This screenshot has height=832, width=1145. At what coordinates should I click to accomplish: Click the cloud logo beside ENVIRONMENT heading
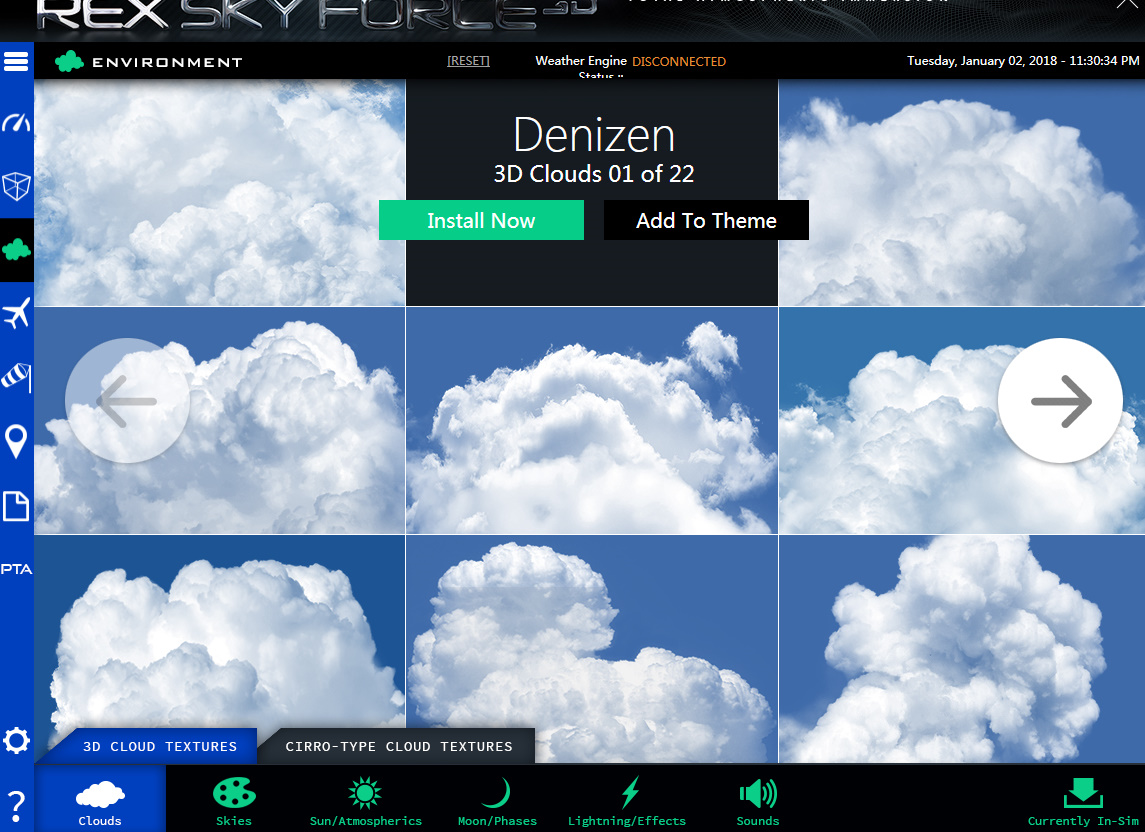[69, 61]
